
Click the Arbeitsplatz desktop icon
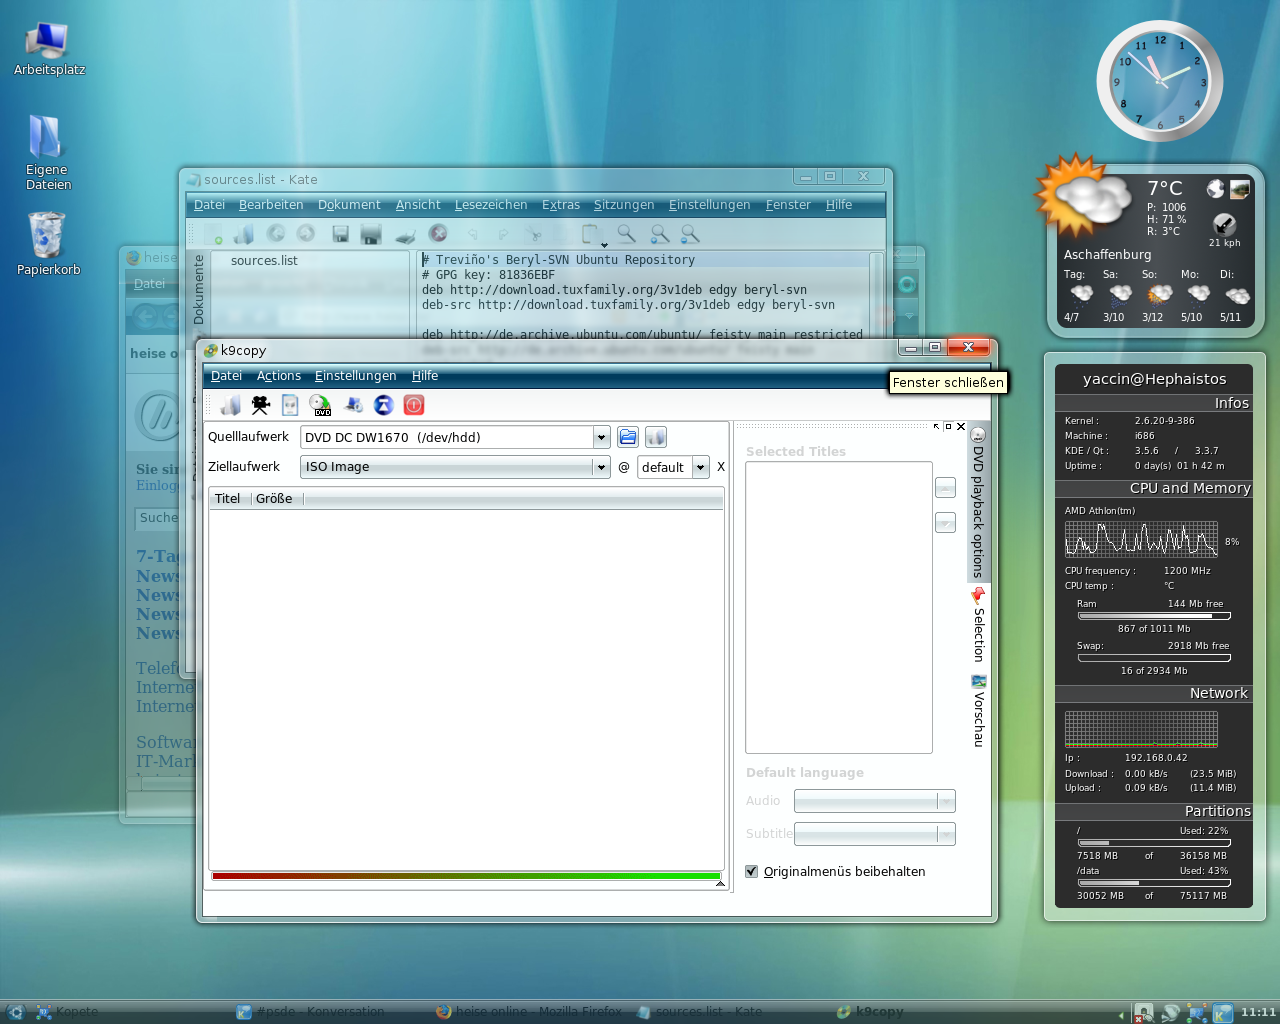[x=49, y=49]
